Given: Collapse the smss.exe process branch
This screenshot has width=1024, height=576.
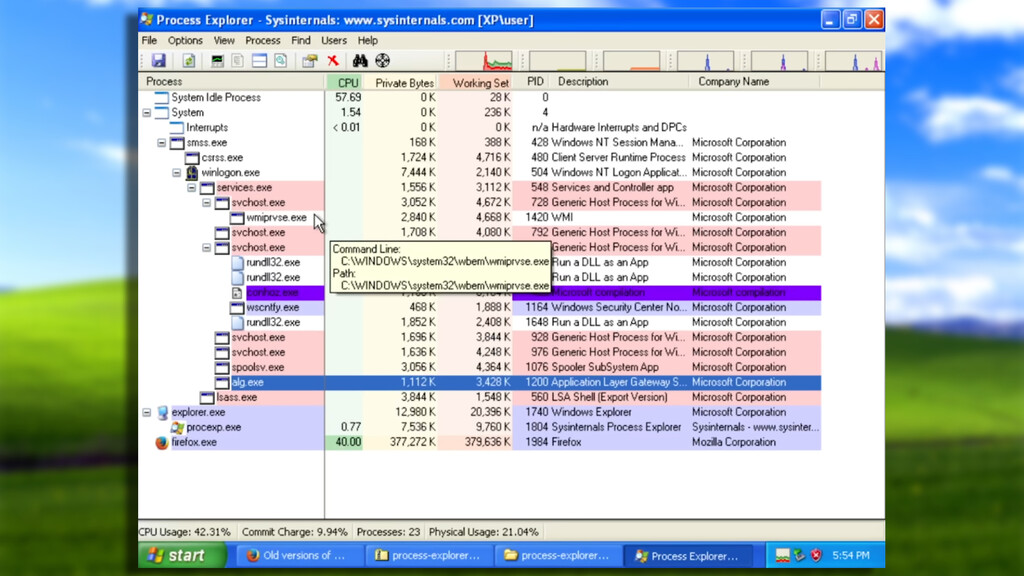Looking at the screenshot, I should pos(161,142).
